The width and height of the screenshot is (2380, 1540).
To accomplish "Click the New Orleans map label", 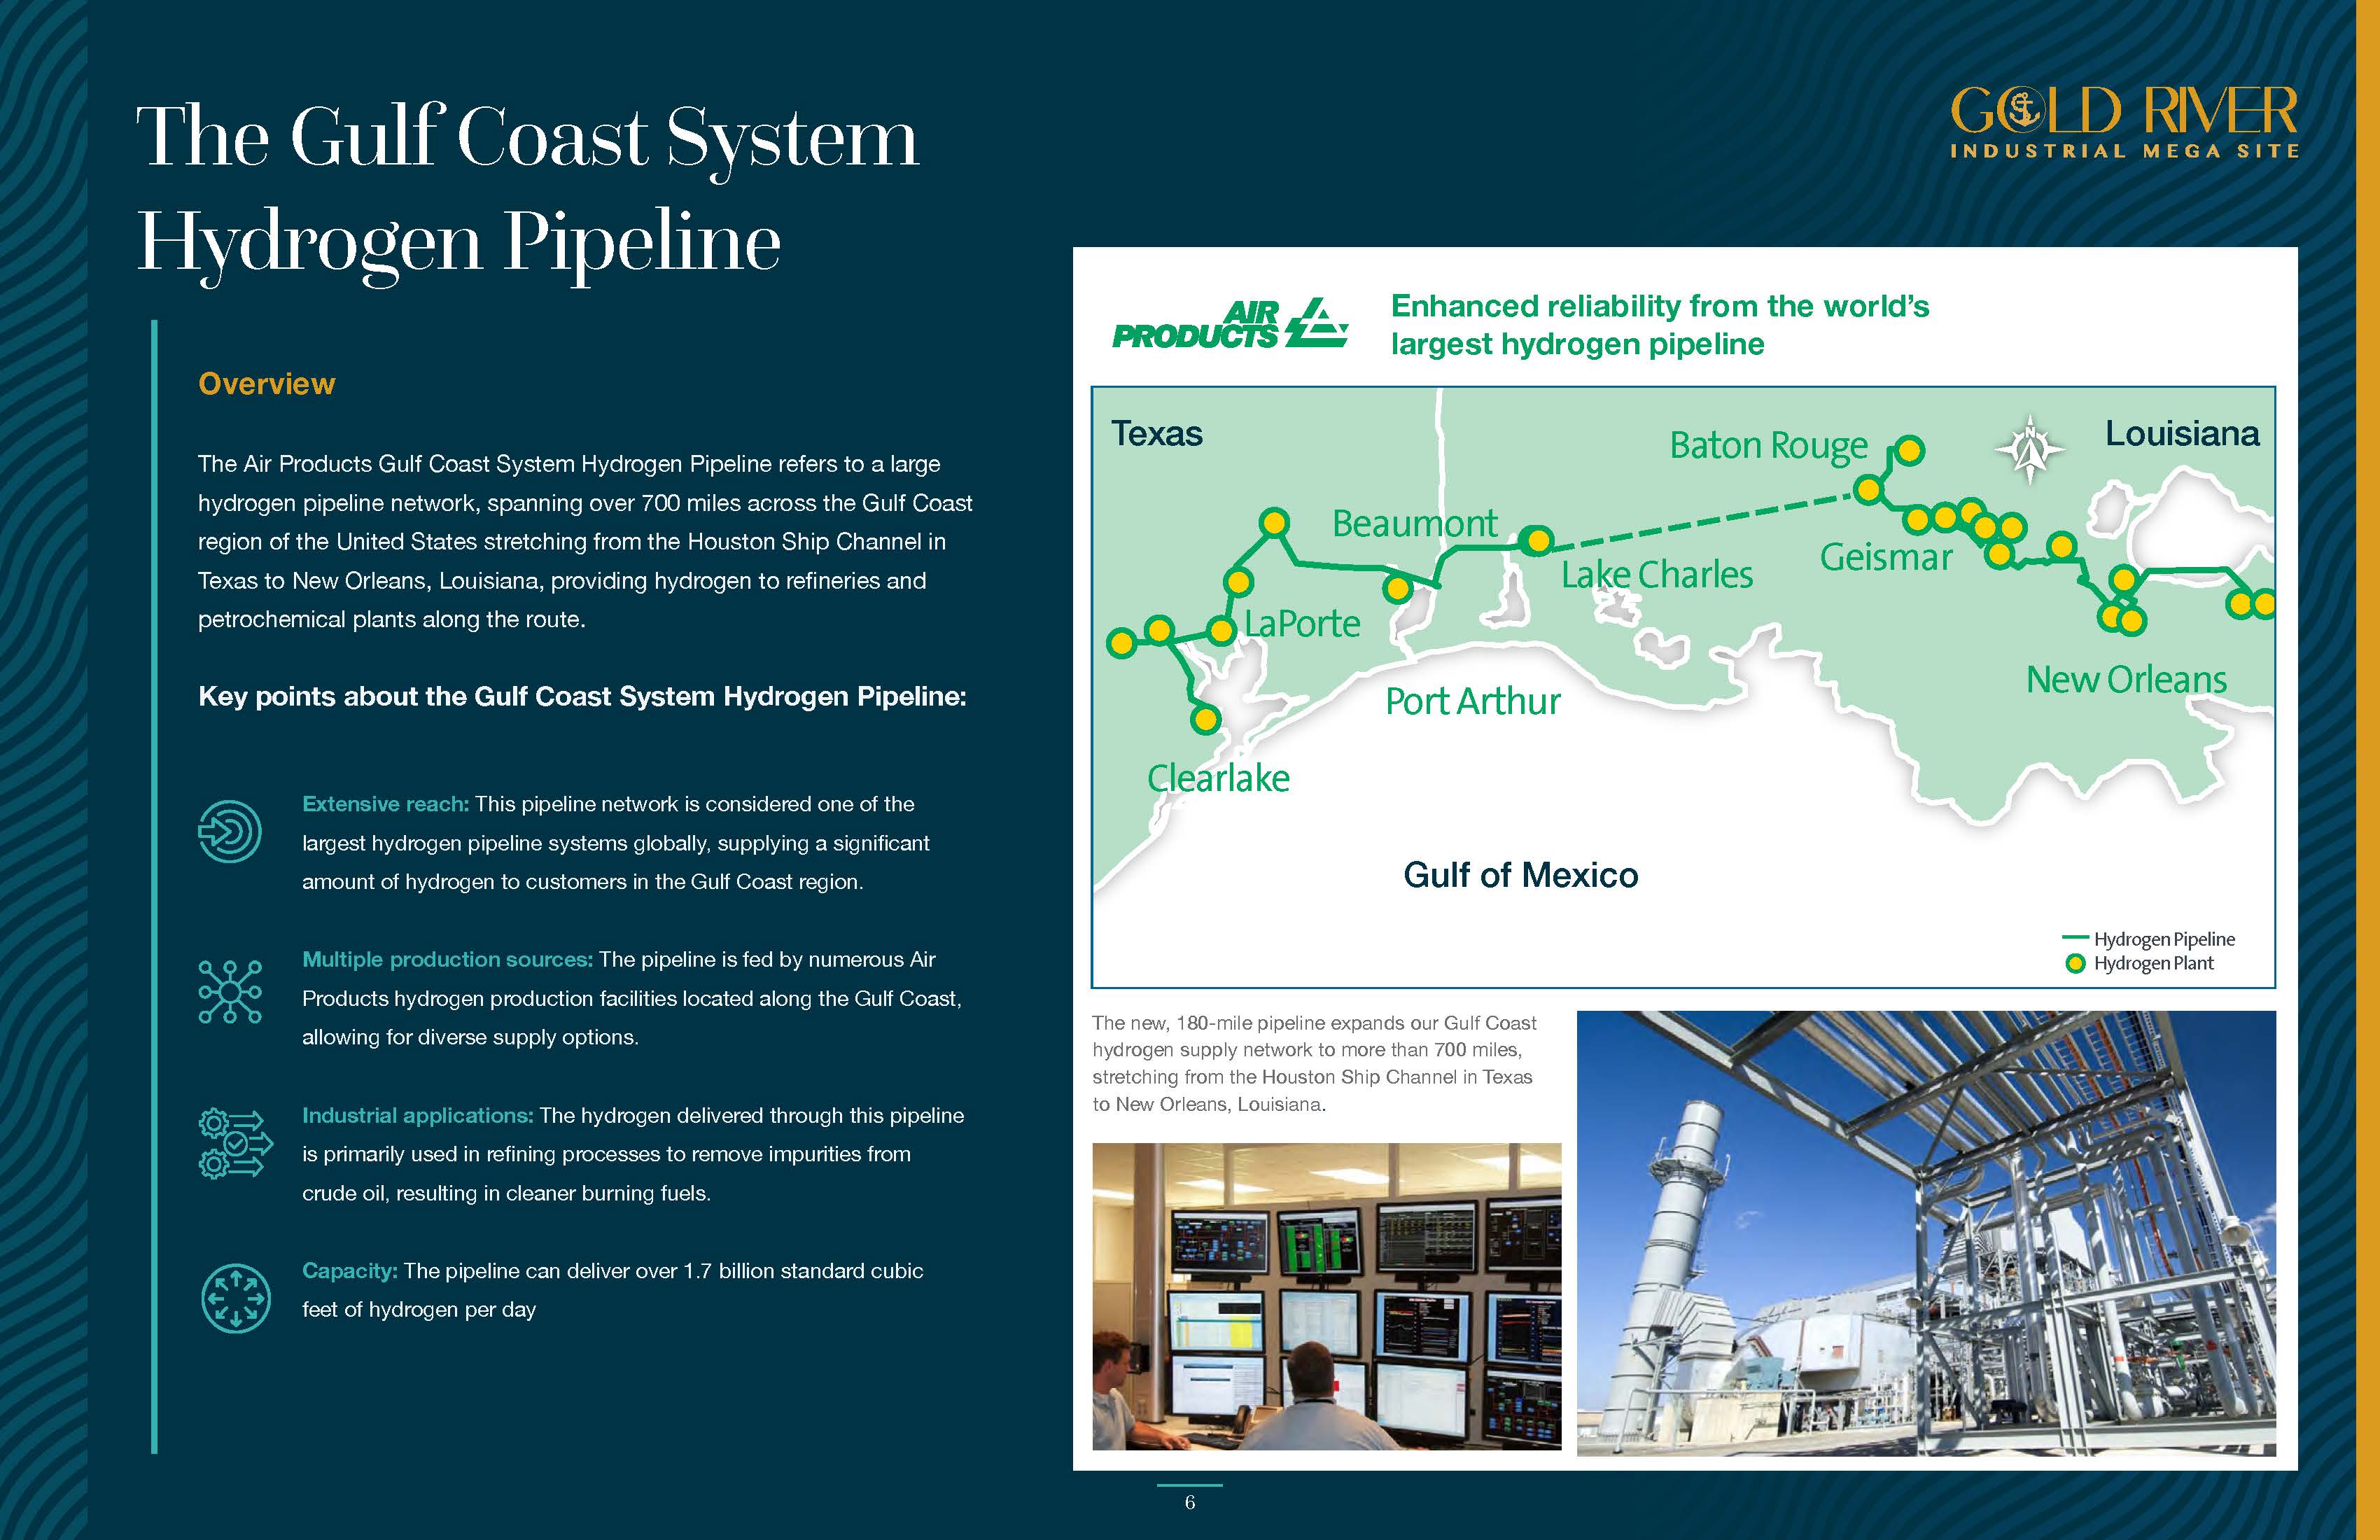I will 2125,680.
